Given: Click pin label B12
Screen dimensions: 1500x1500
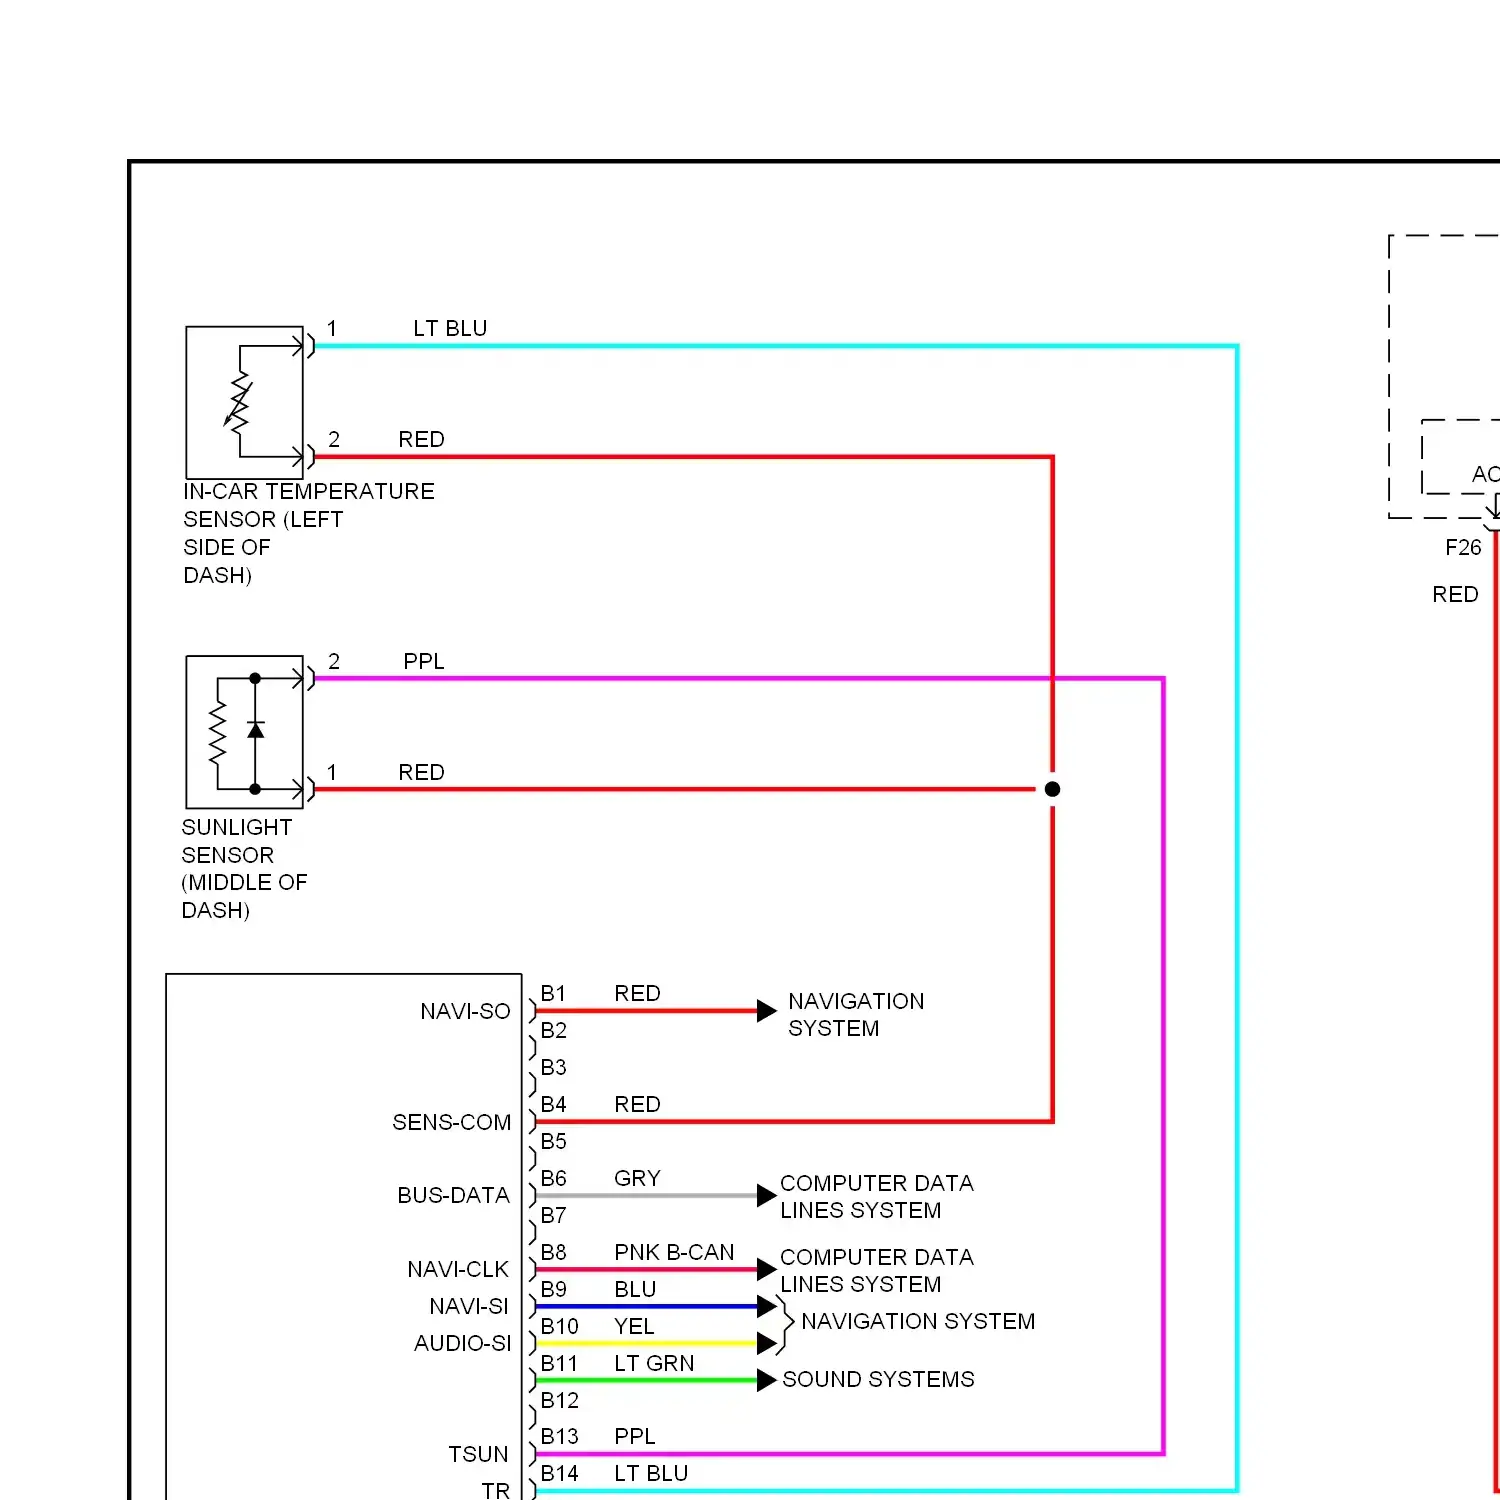Looking at the screenshot, I should 559,1400.
